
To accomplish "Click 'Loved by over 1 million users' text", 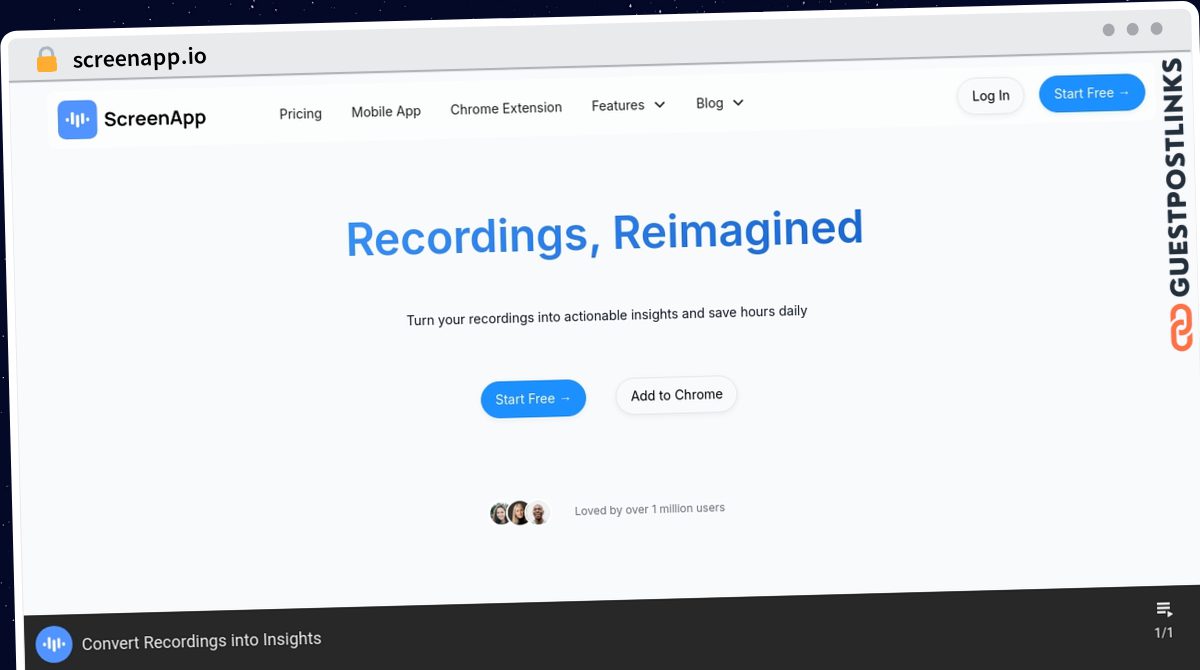I will tap(650, 509).
